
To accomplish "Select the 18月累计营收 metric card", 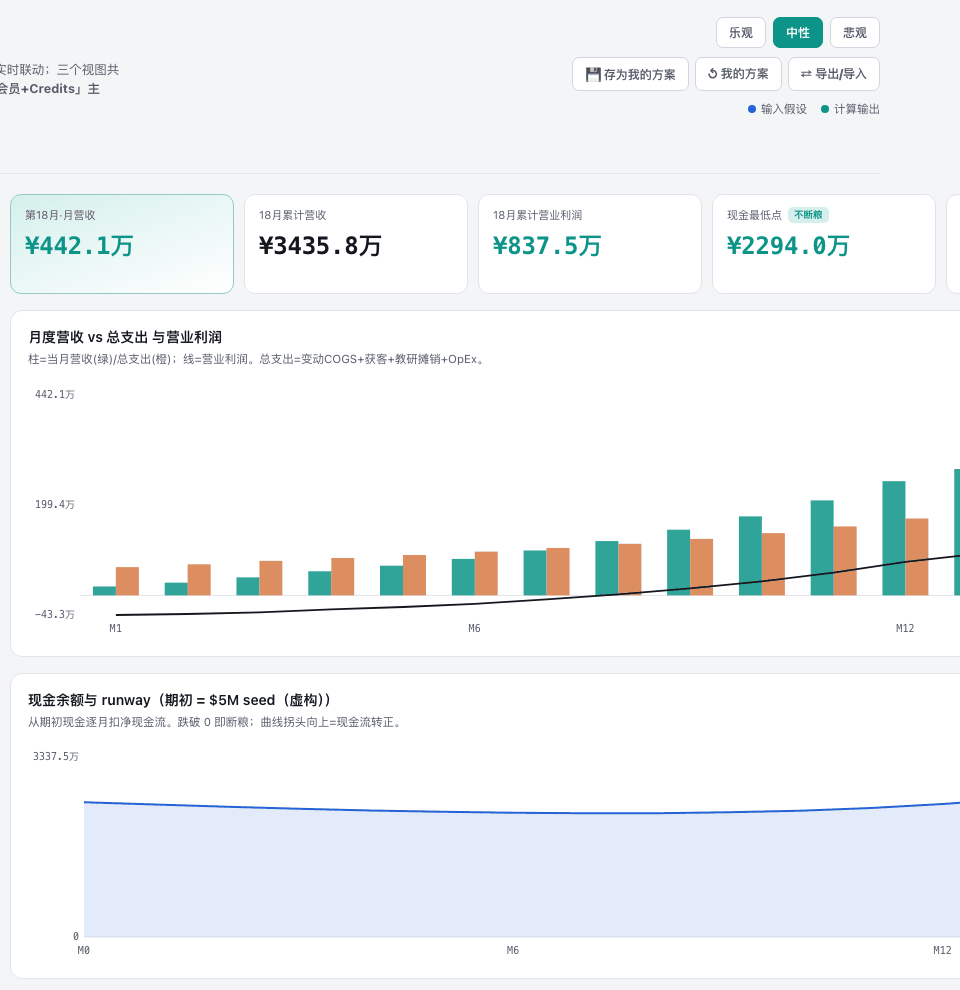I will click(x=356, y=244).
